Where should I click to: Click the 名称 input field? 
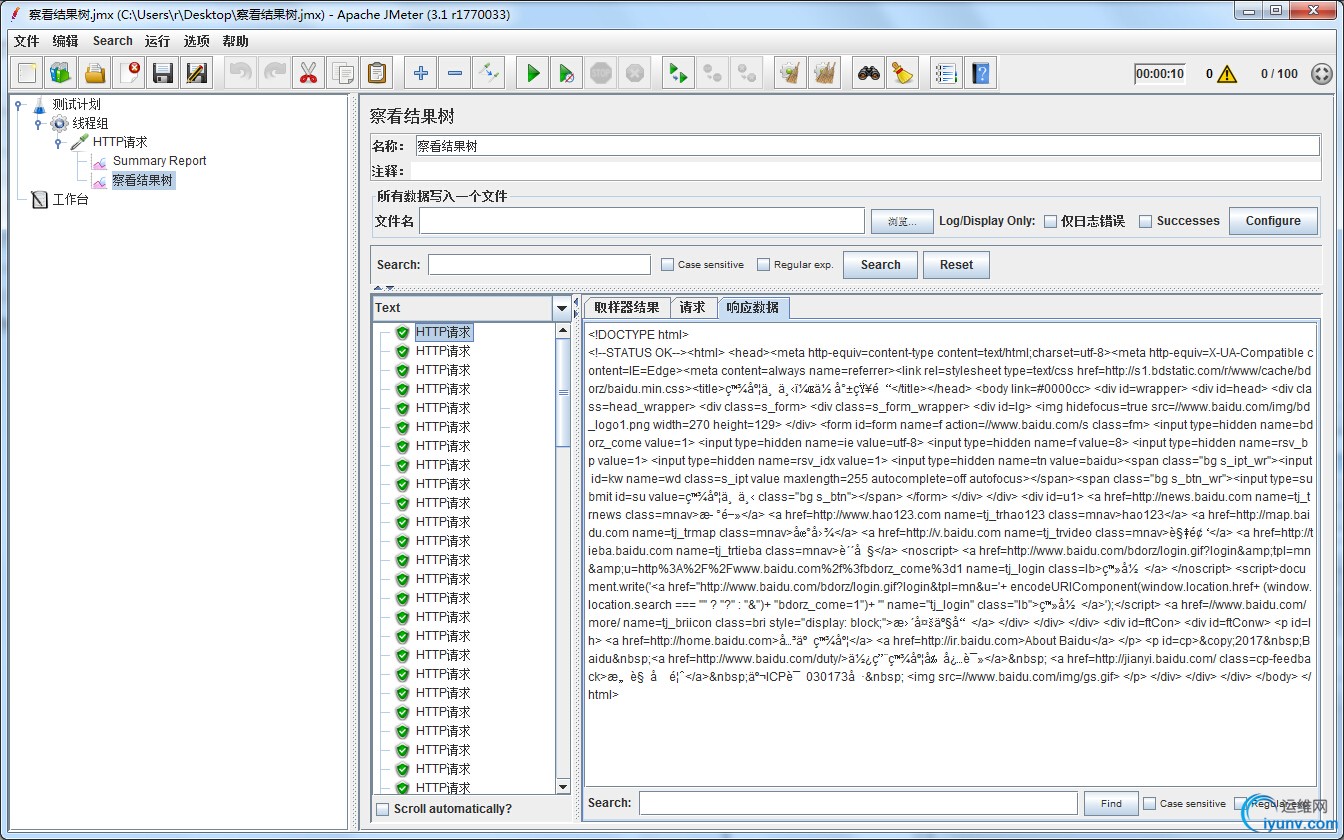click(867, 146)
